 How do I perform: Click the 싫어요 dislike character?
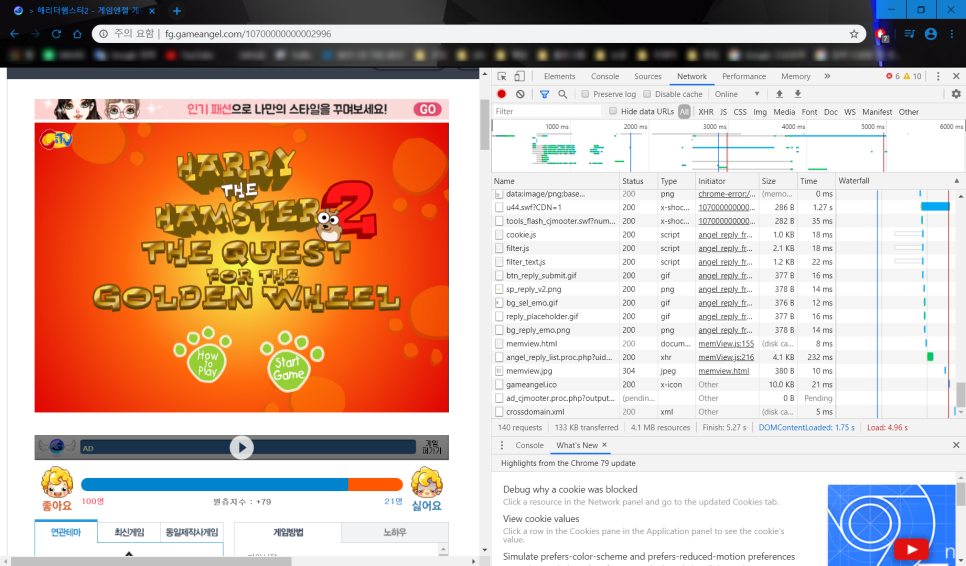pyautogui.click(x=426, y=490)
